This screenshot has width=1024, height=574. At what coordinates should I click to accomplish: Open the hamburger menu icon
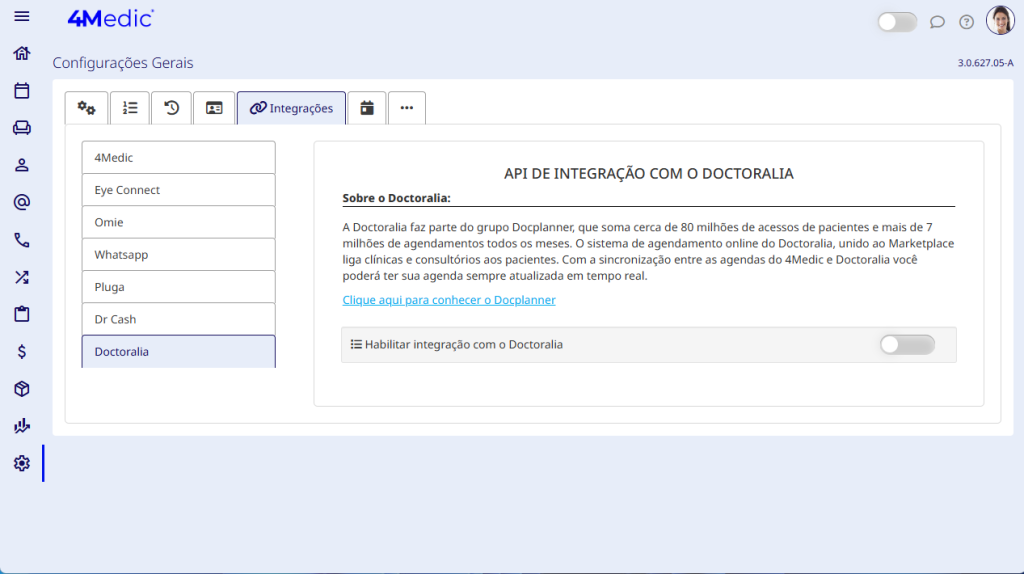point(22,16)
